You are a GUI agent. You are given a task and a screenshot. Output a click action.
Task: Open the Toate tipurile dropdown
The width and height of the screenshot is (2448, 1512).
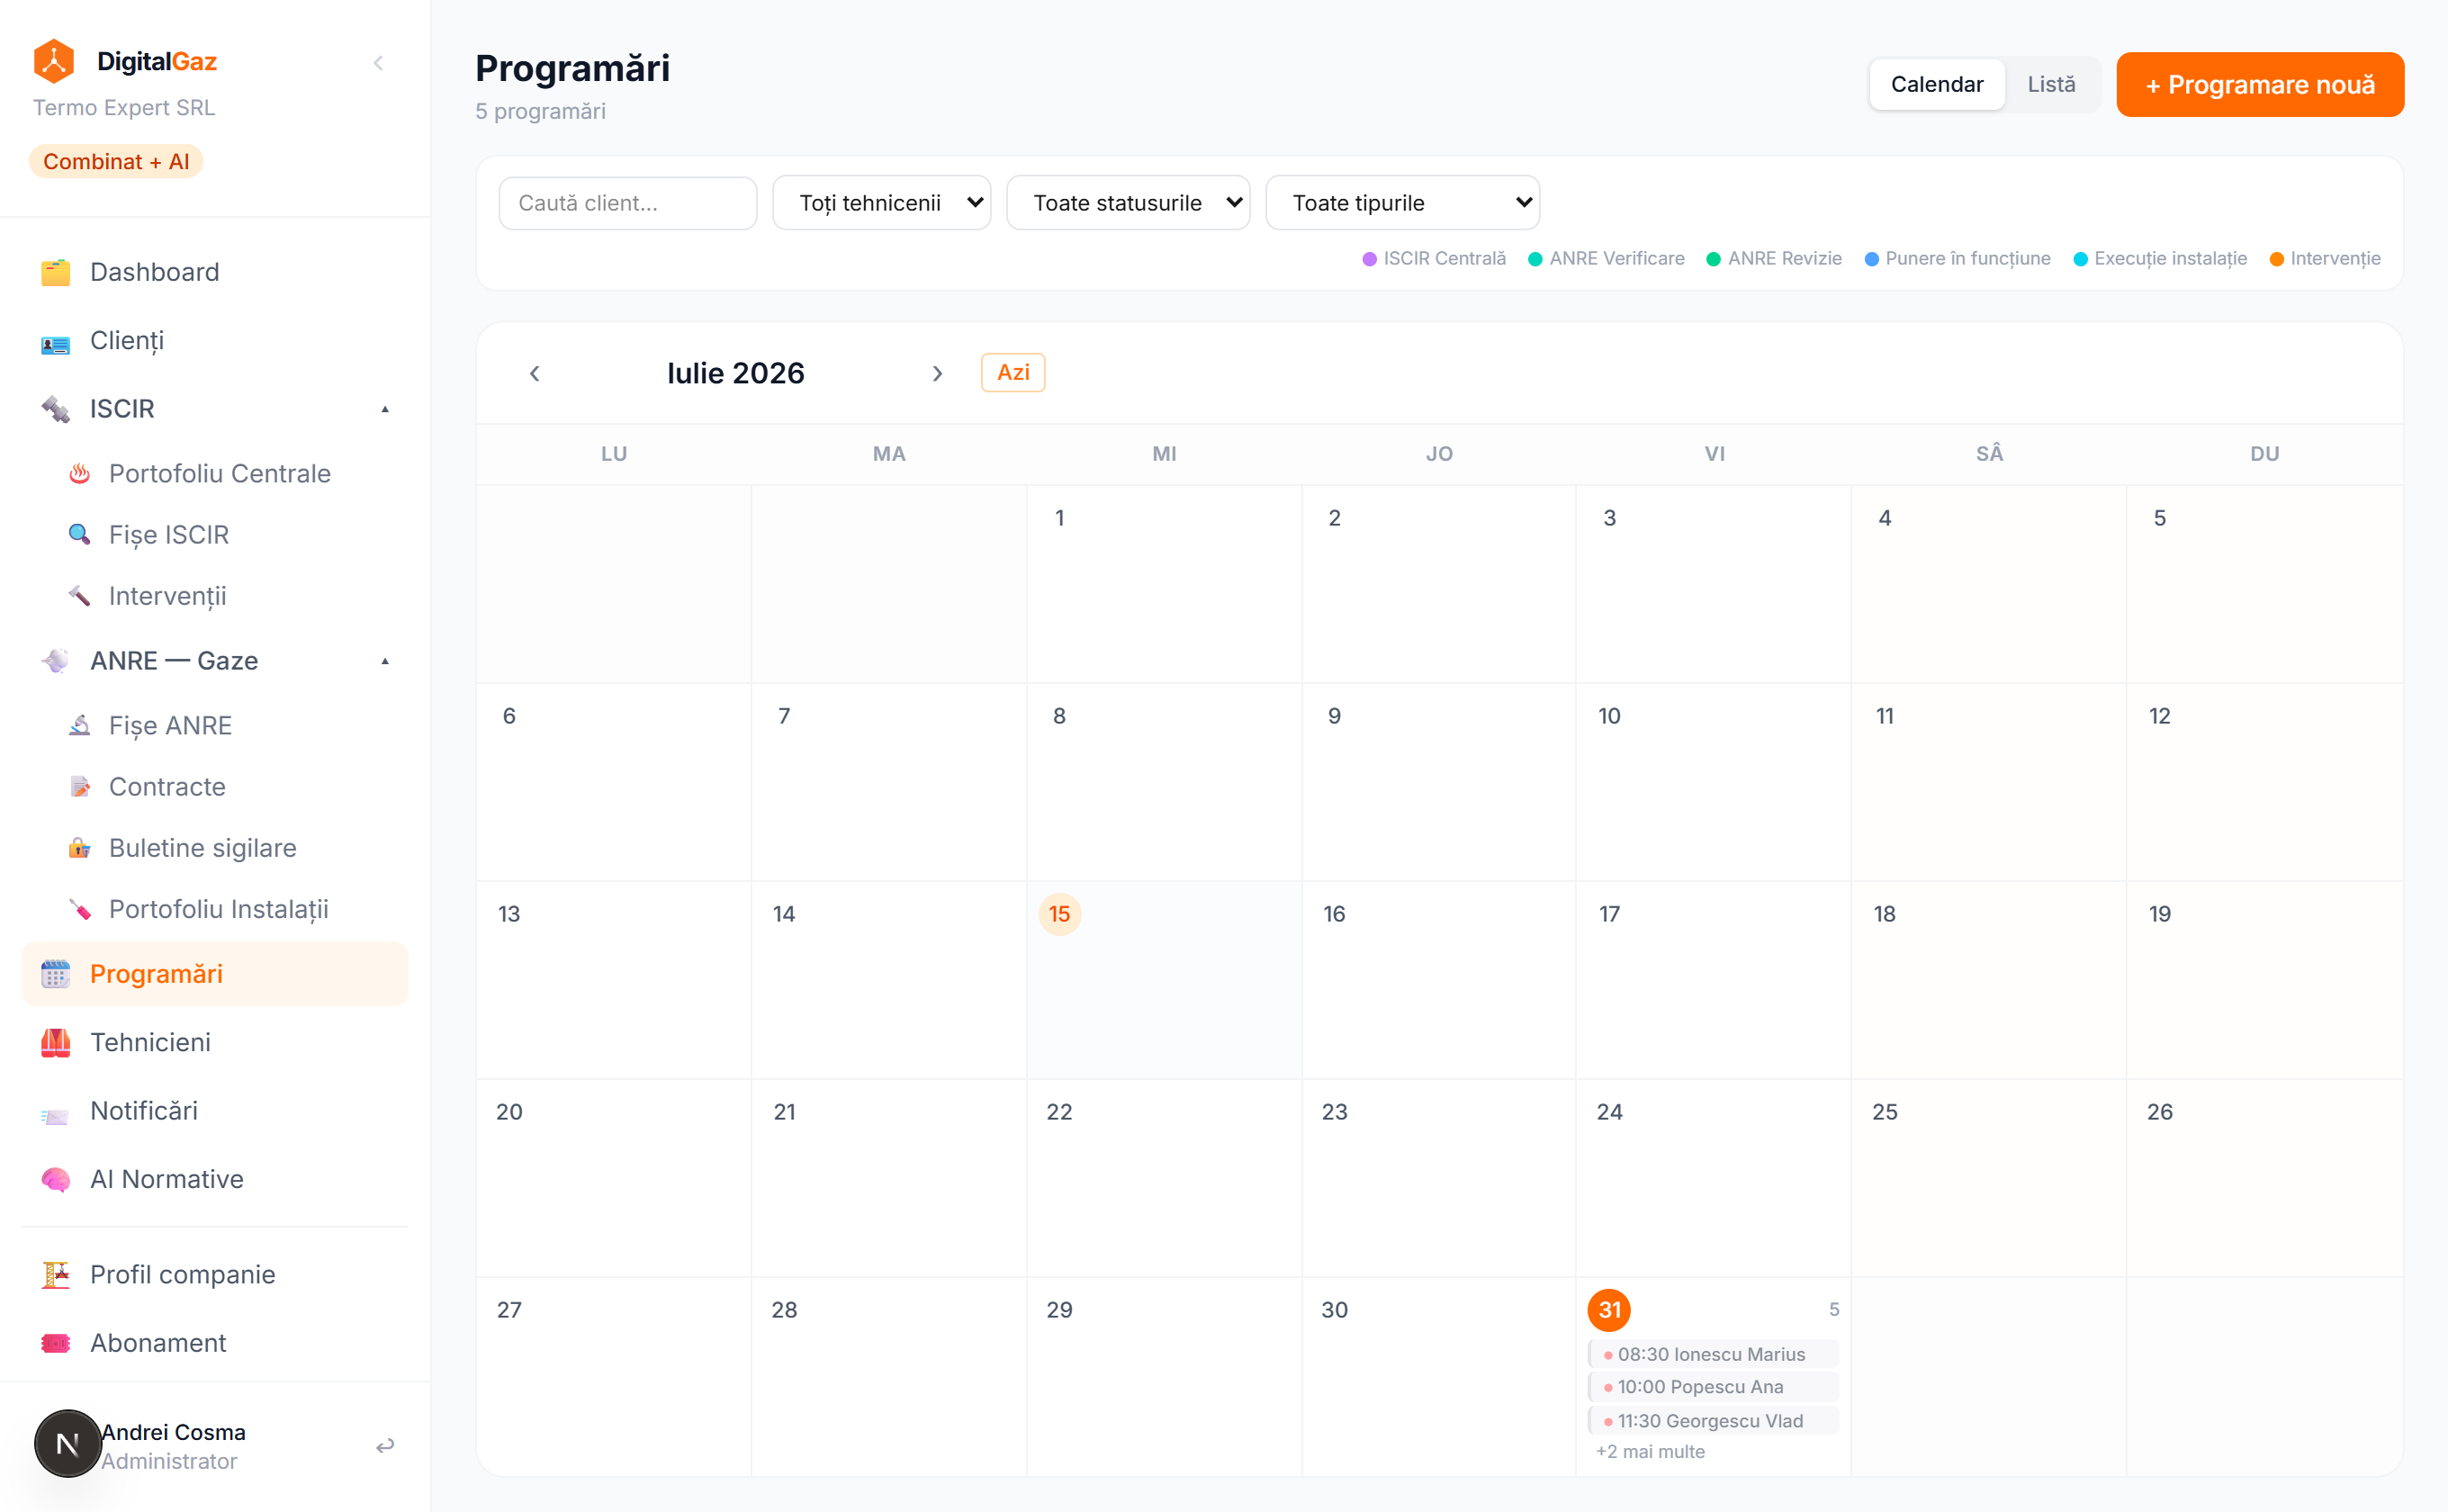pyautogui.click(x=1402, y=203)
